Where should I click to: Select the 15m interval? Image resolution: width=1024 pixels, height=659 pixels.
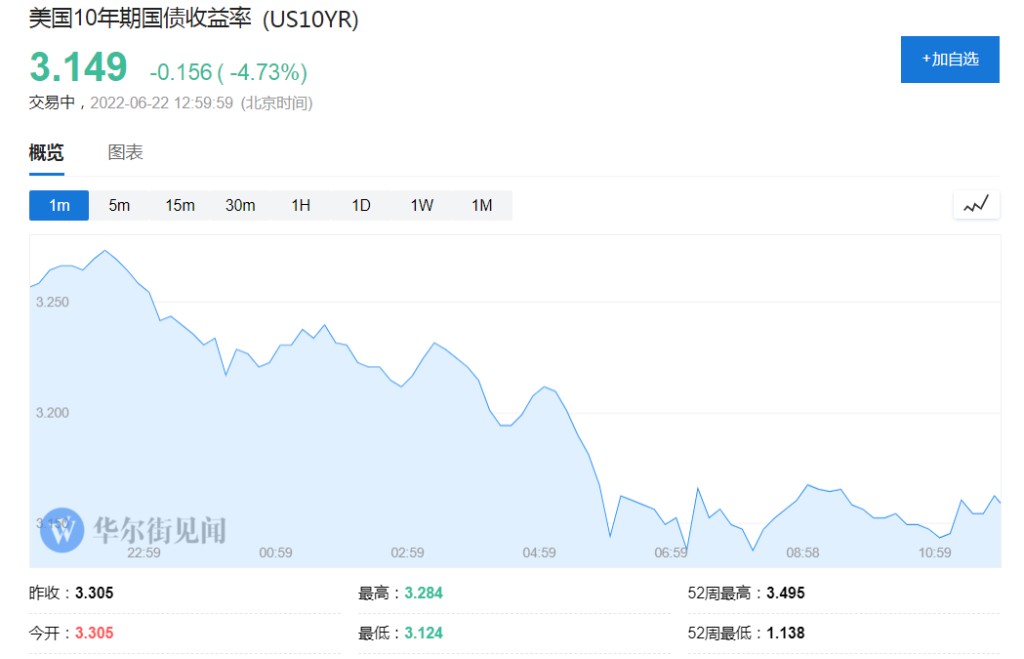point(180,205)
